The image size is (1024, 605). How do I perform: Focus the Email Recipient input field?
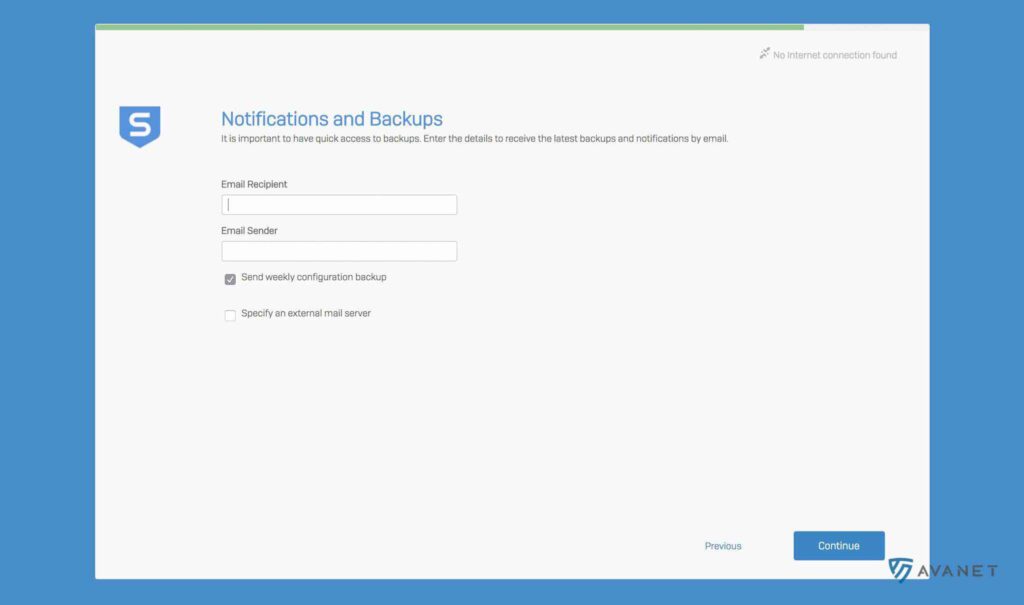[339, 204]
